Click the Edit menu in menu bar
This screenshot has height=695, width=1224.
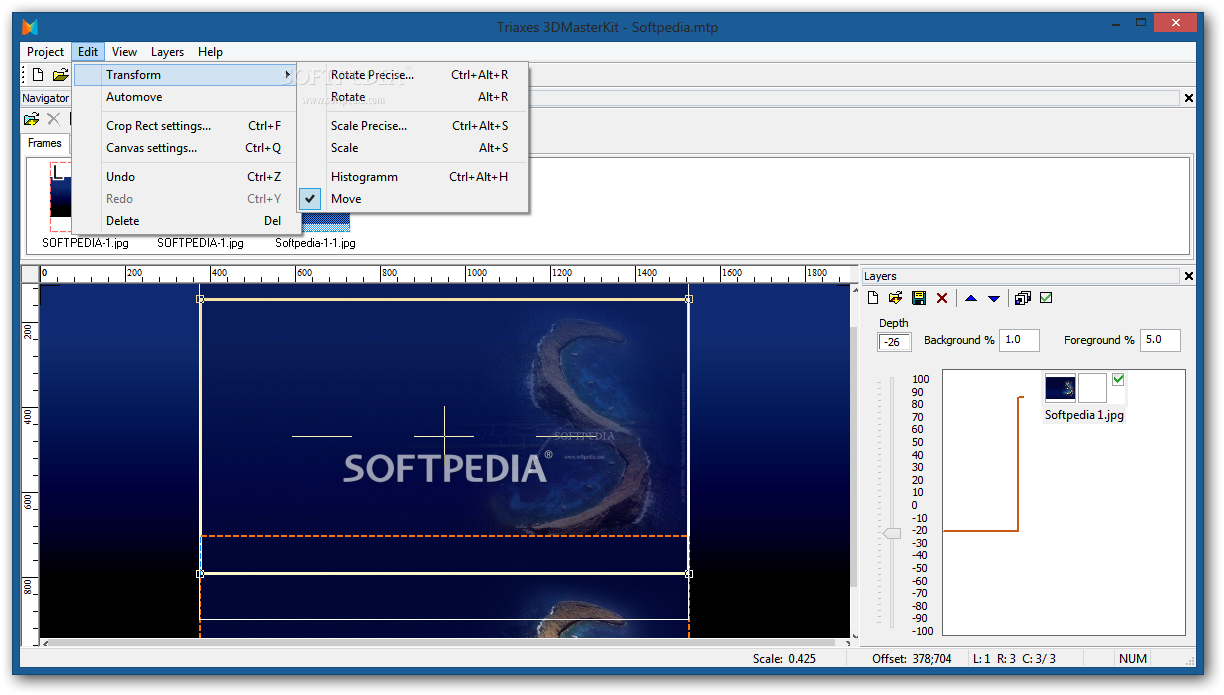(x=88, y=52)
